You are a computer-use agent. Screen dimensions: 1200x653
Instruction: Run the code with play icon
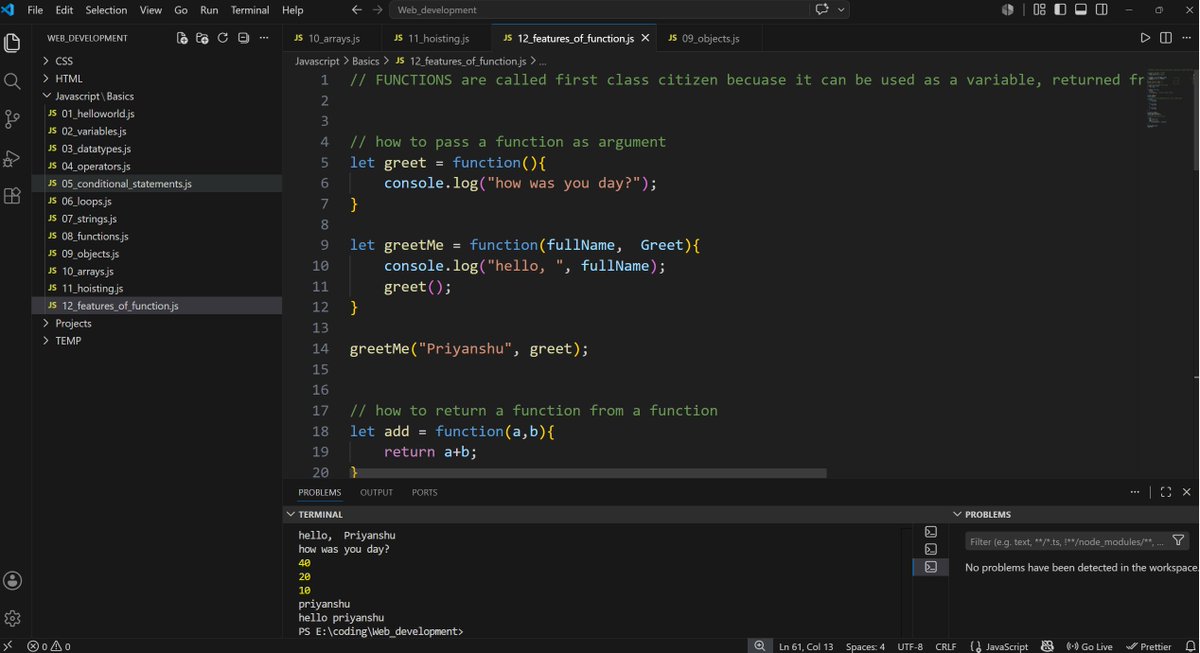[1145, 38]
